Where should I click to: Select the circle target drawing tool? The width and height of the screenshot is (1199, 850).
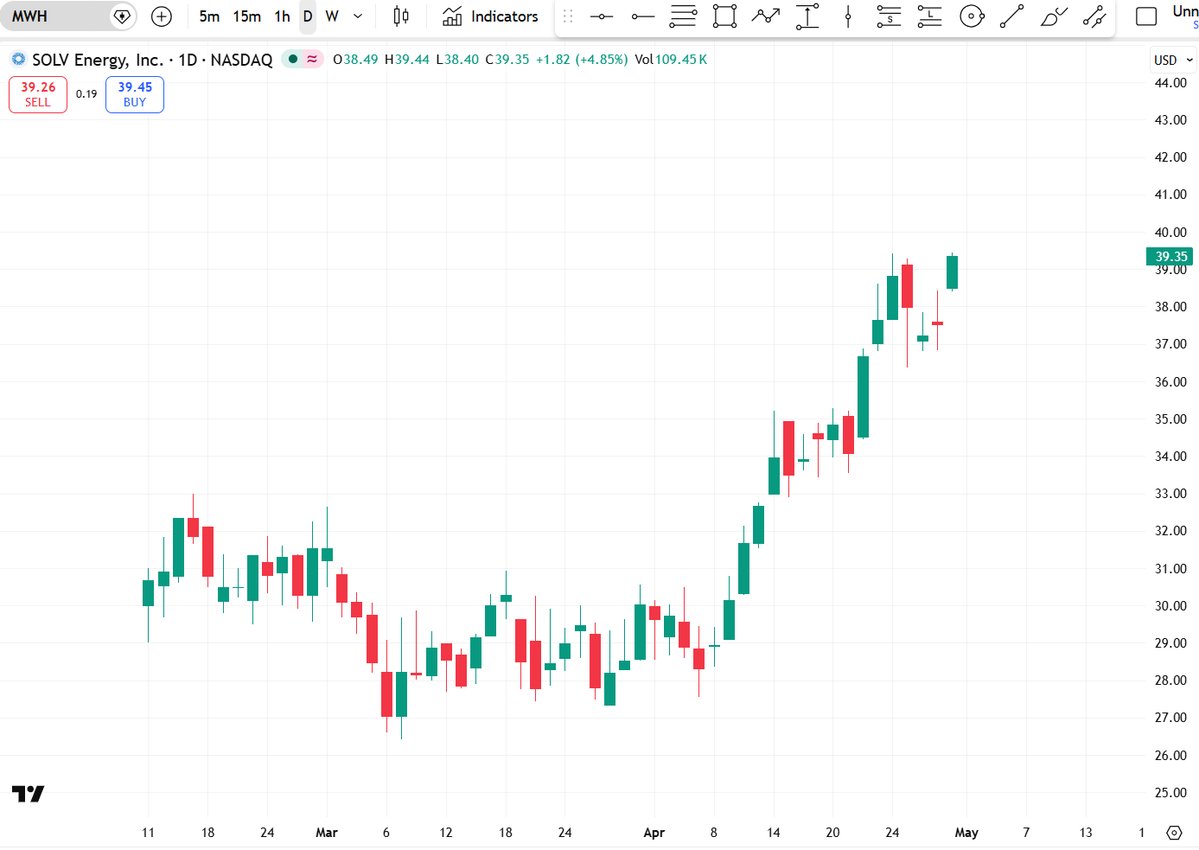[x=971, y=16]
